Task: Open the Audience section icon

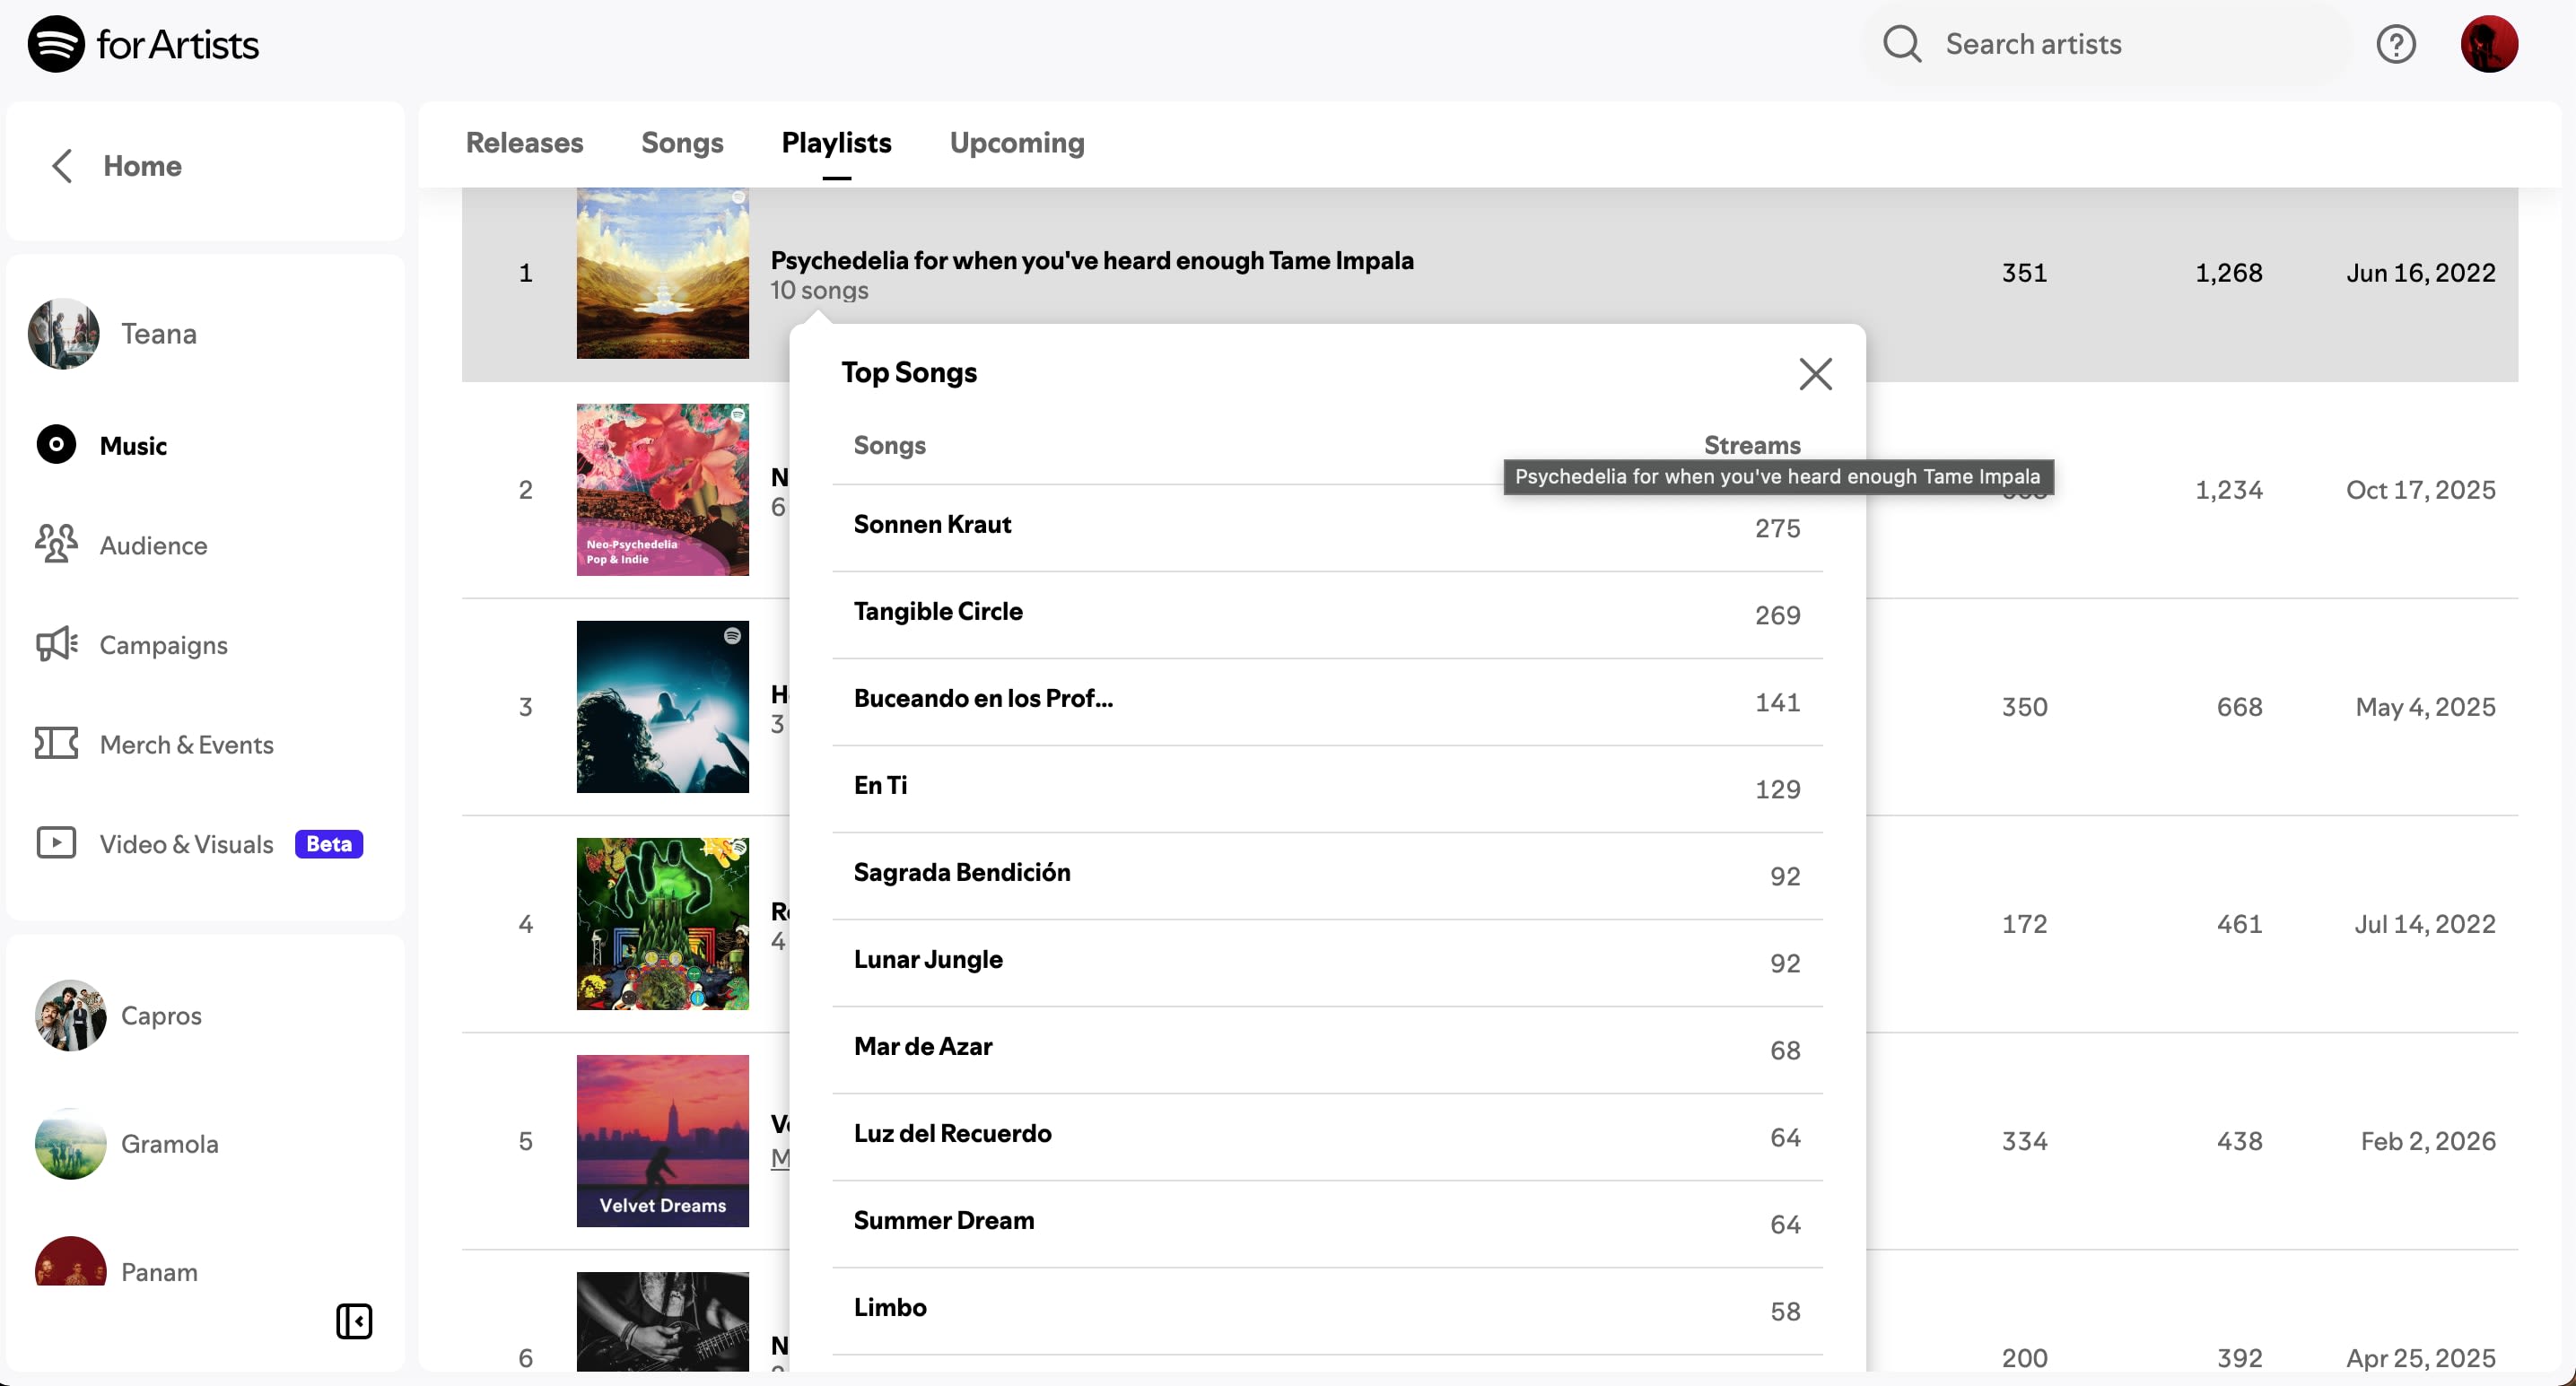Action: (x=56, y=544)
